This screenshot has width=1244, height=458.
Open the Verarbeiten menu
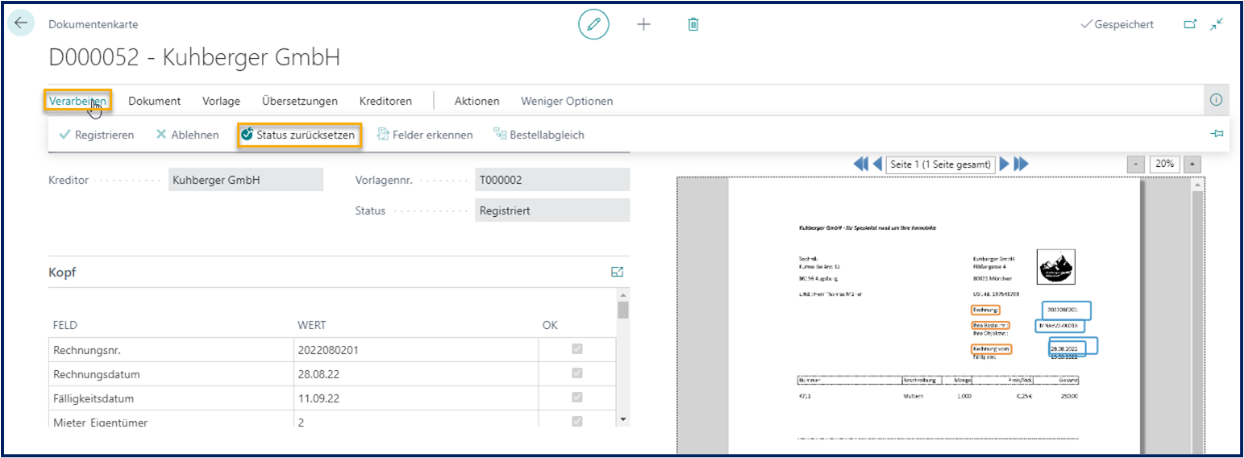[x=77, y=101]
